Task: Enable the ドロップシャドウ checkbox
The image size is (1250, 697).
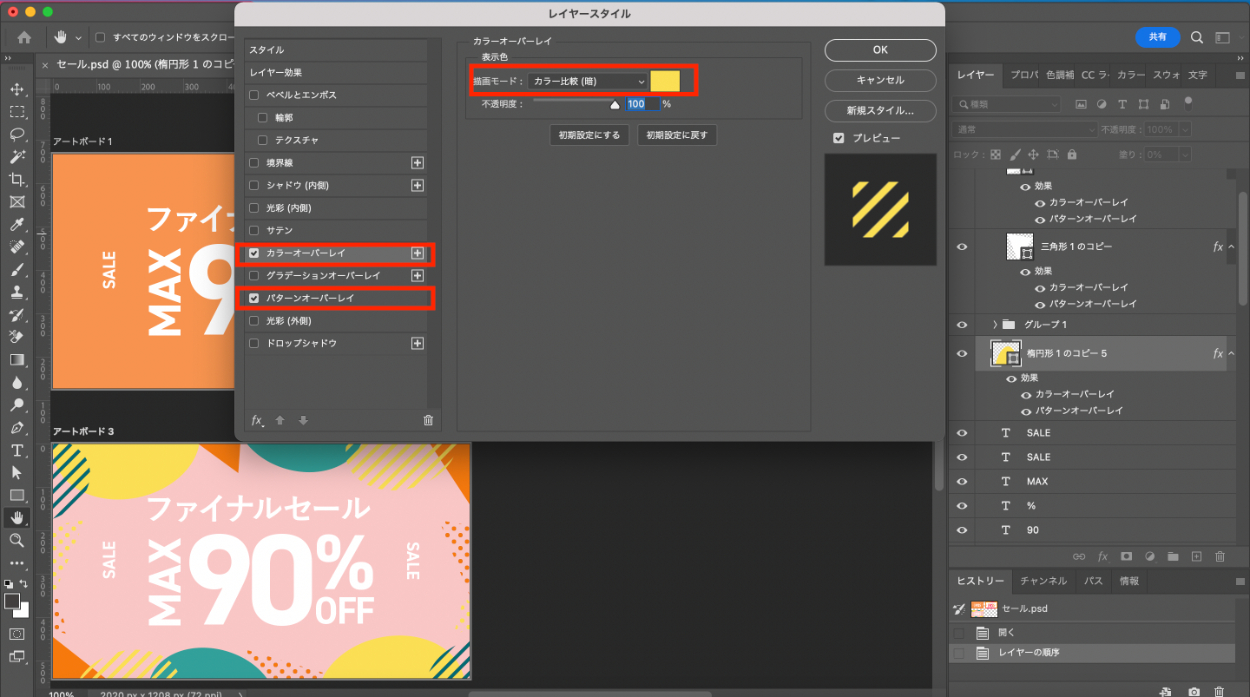Action: pyautogui.click(x=254, y=343)
